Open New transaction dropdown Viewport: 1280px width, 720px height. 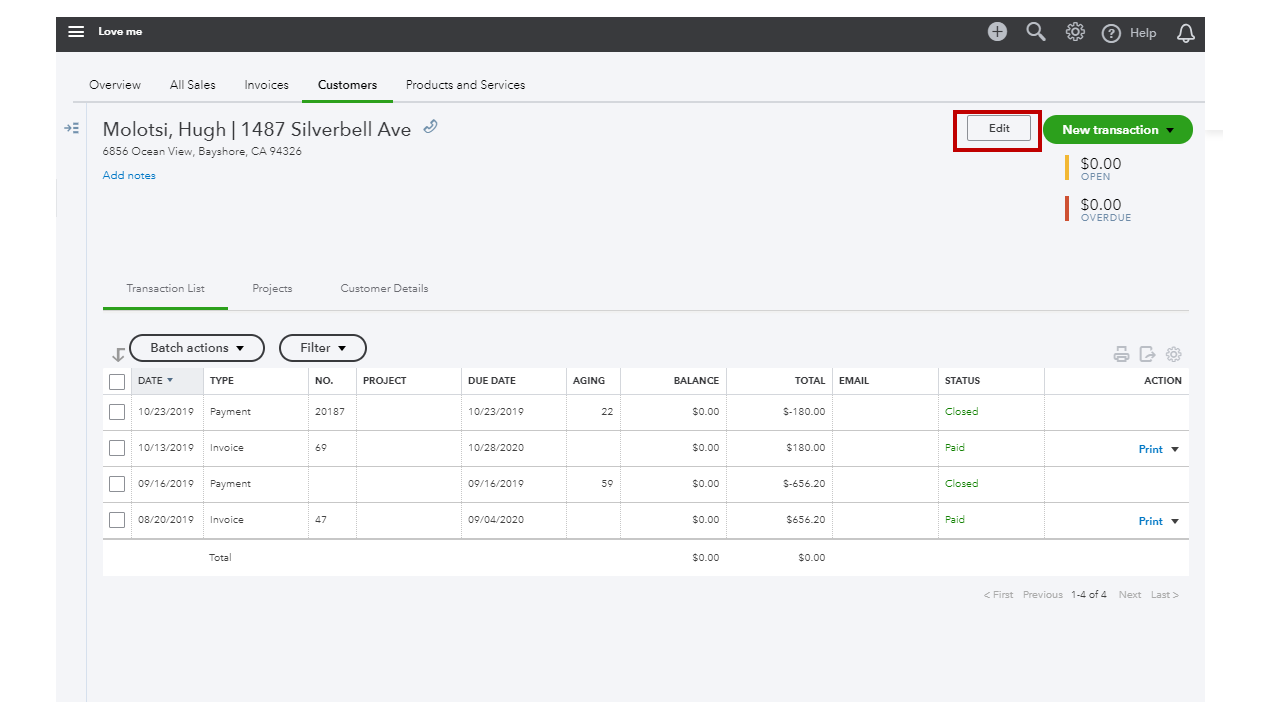click(1118, 130)
